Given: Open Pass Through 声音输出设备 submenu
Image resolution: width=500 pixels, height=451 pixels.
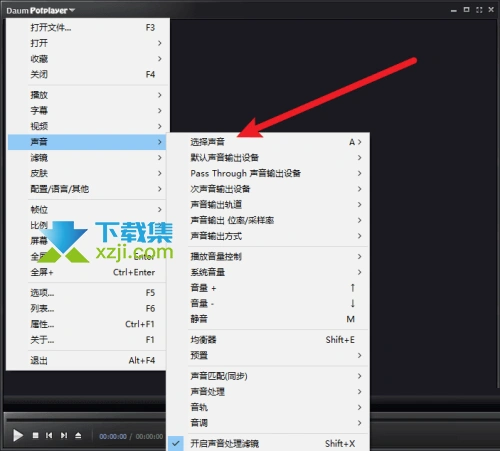Looking at the screenshot, I should (268, 173).
